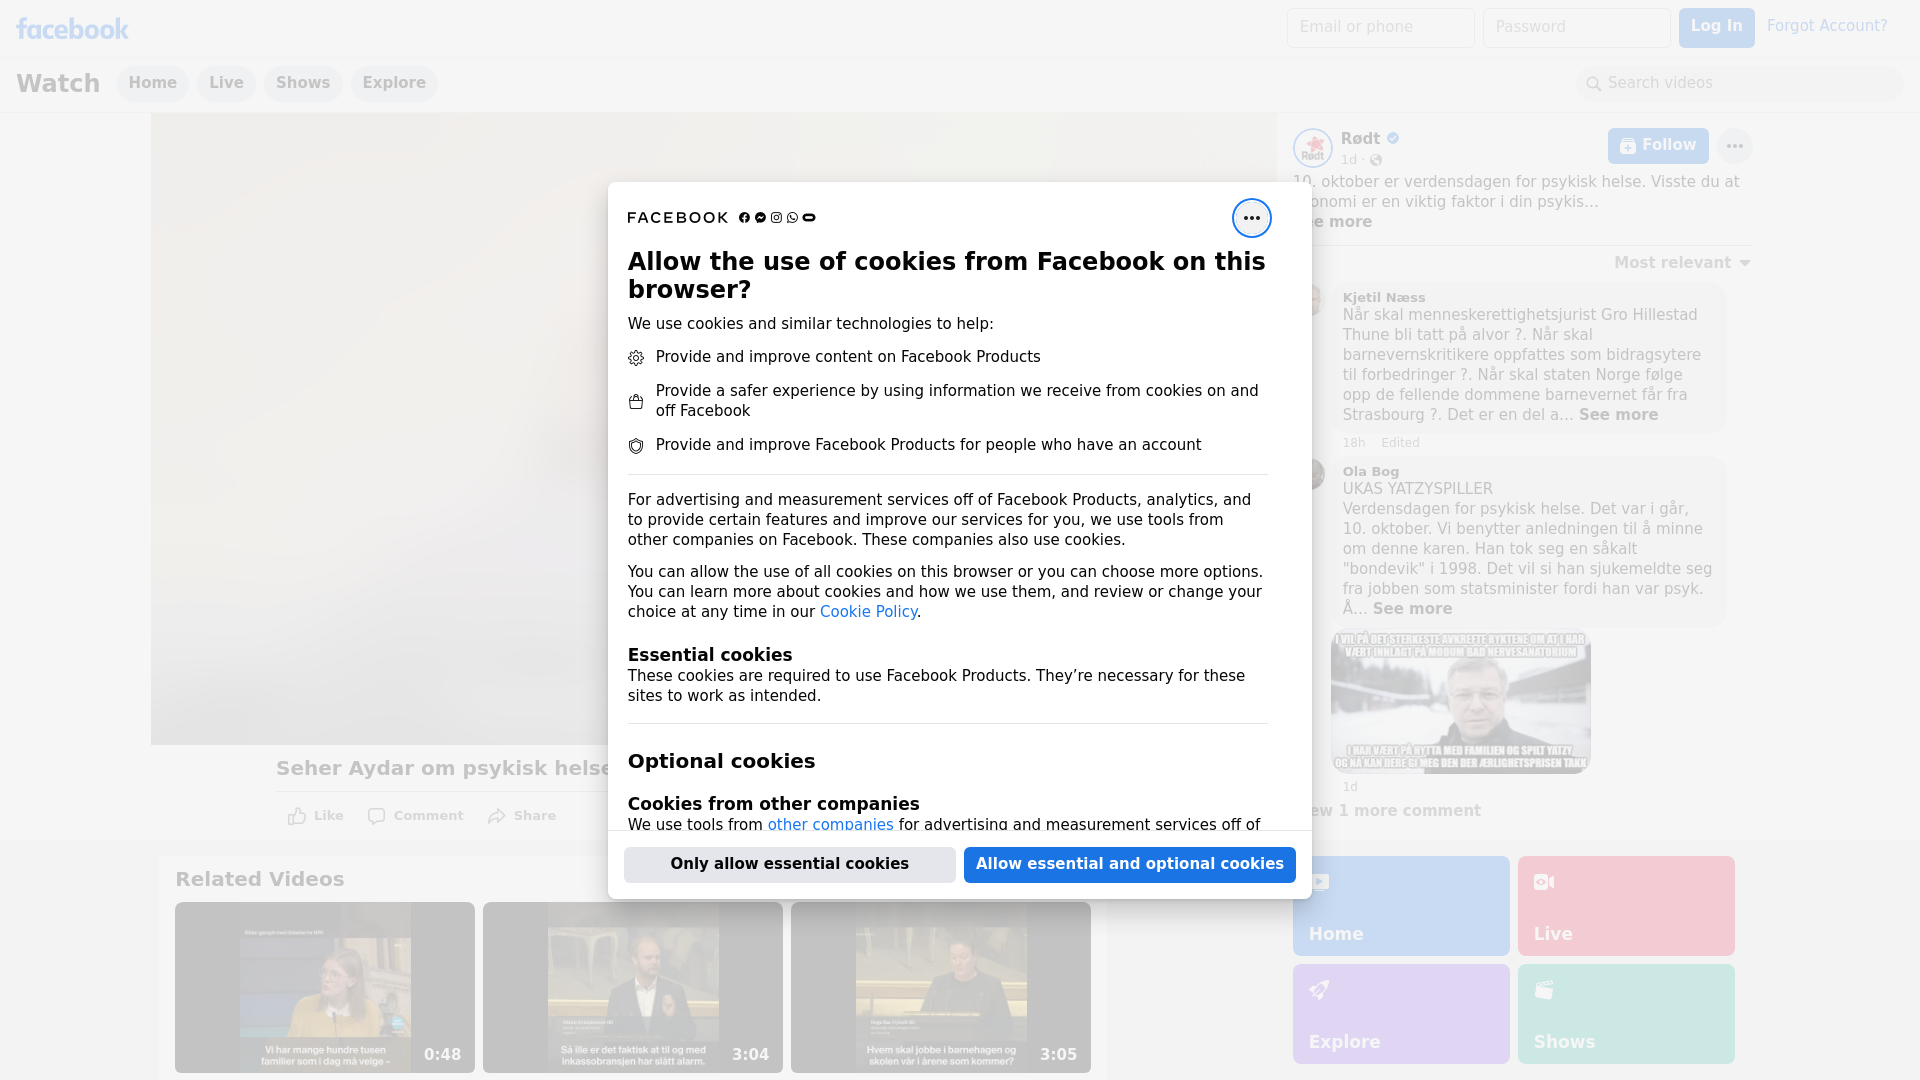Click the search magnifier icon

pos(1594,84)
